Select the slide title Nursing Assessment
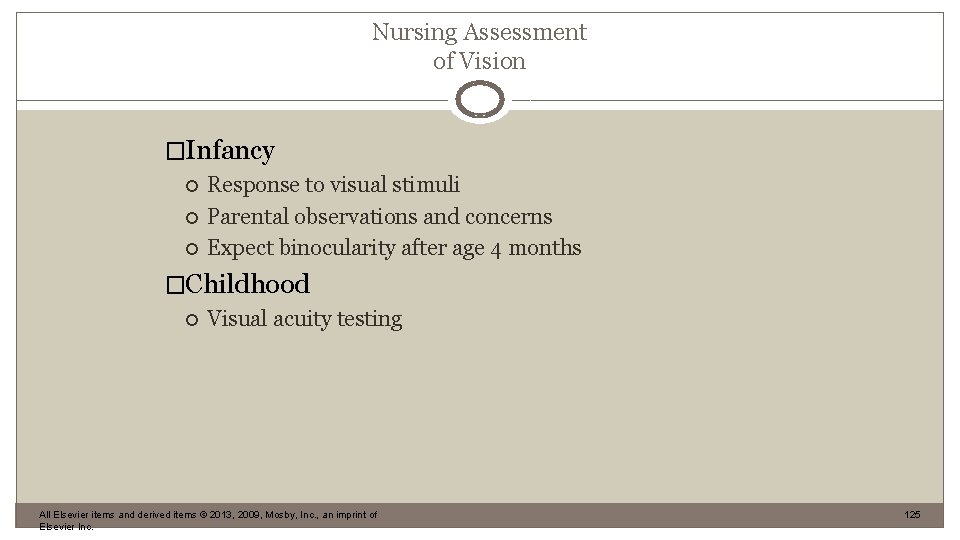This screenshot has width=960, height=540. coord(479,32)
